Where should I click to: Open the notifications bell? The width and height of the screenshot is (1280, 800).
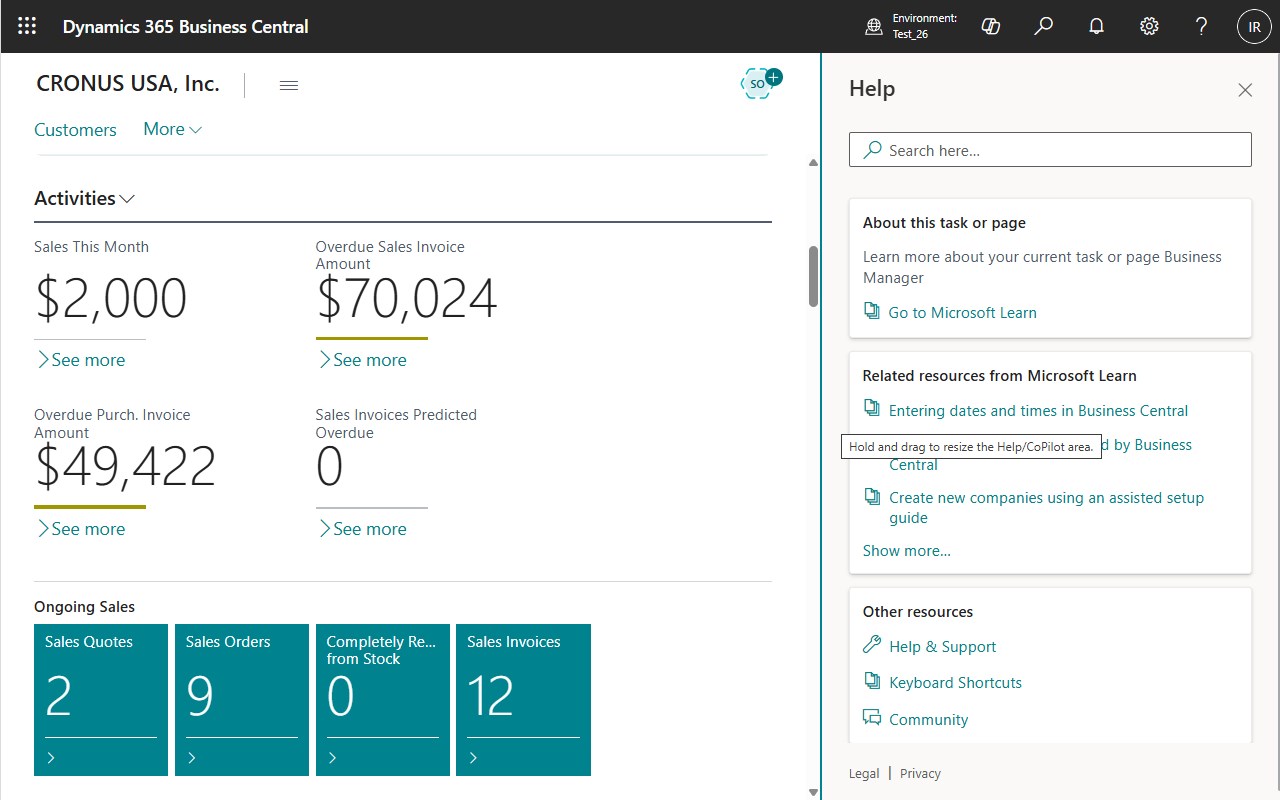1097,26
